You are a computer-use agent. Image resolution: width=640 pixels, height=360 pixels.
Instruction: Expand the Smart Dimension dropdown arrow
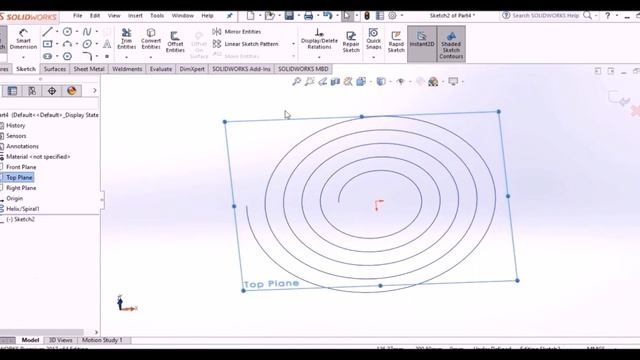tap(23, 57)
